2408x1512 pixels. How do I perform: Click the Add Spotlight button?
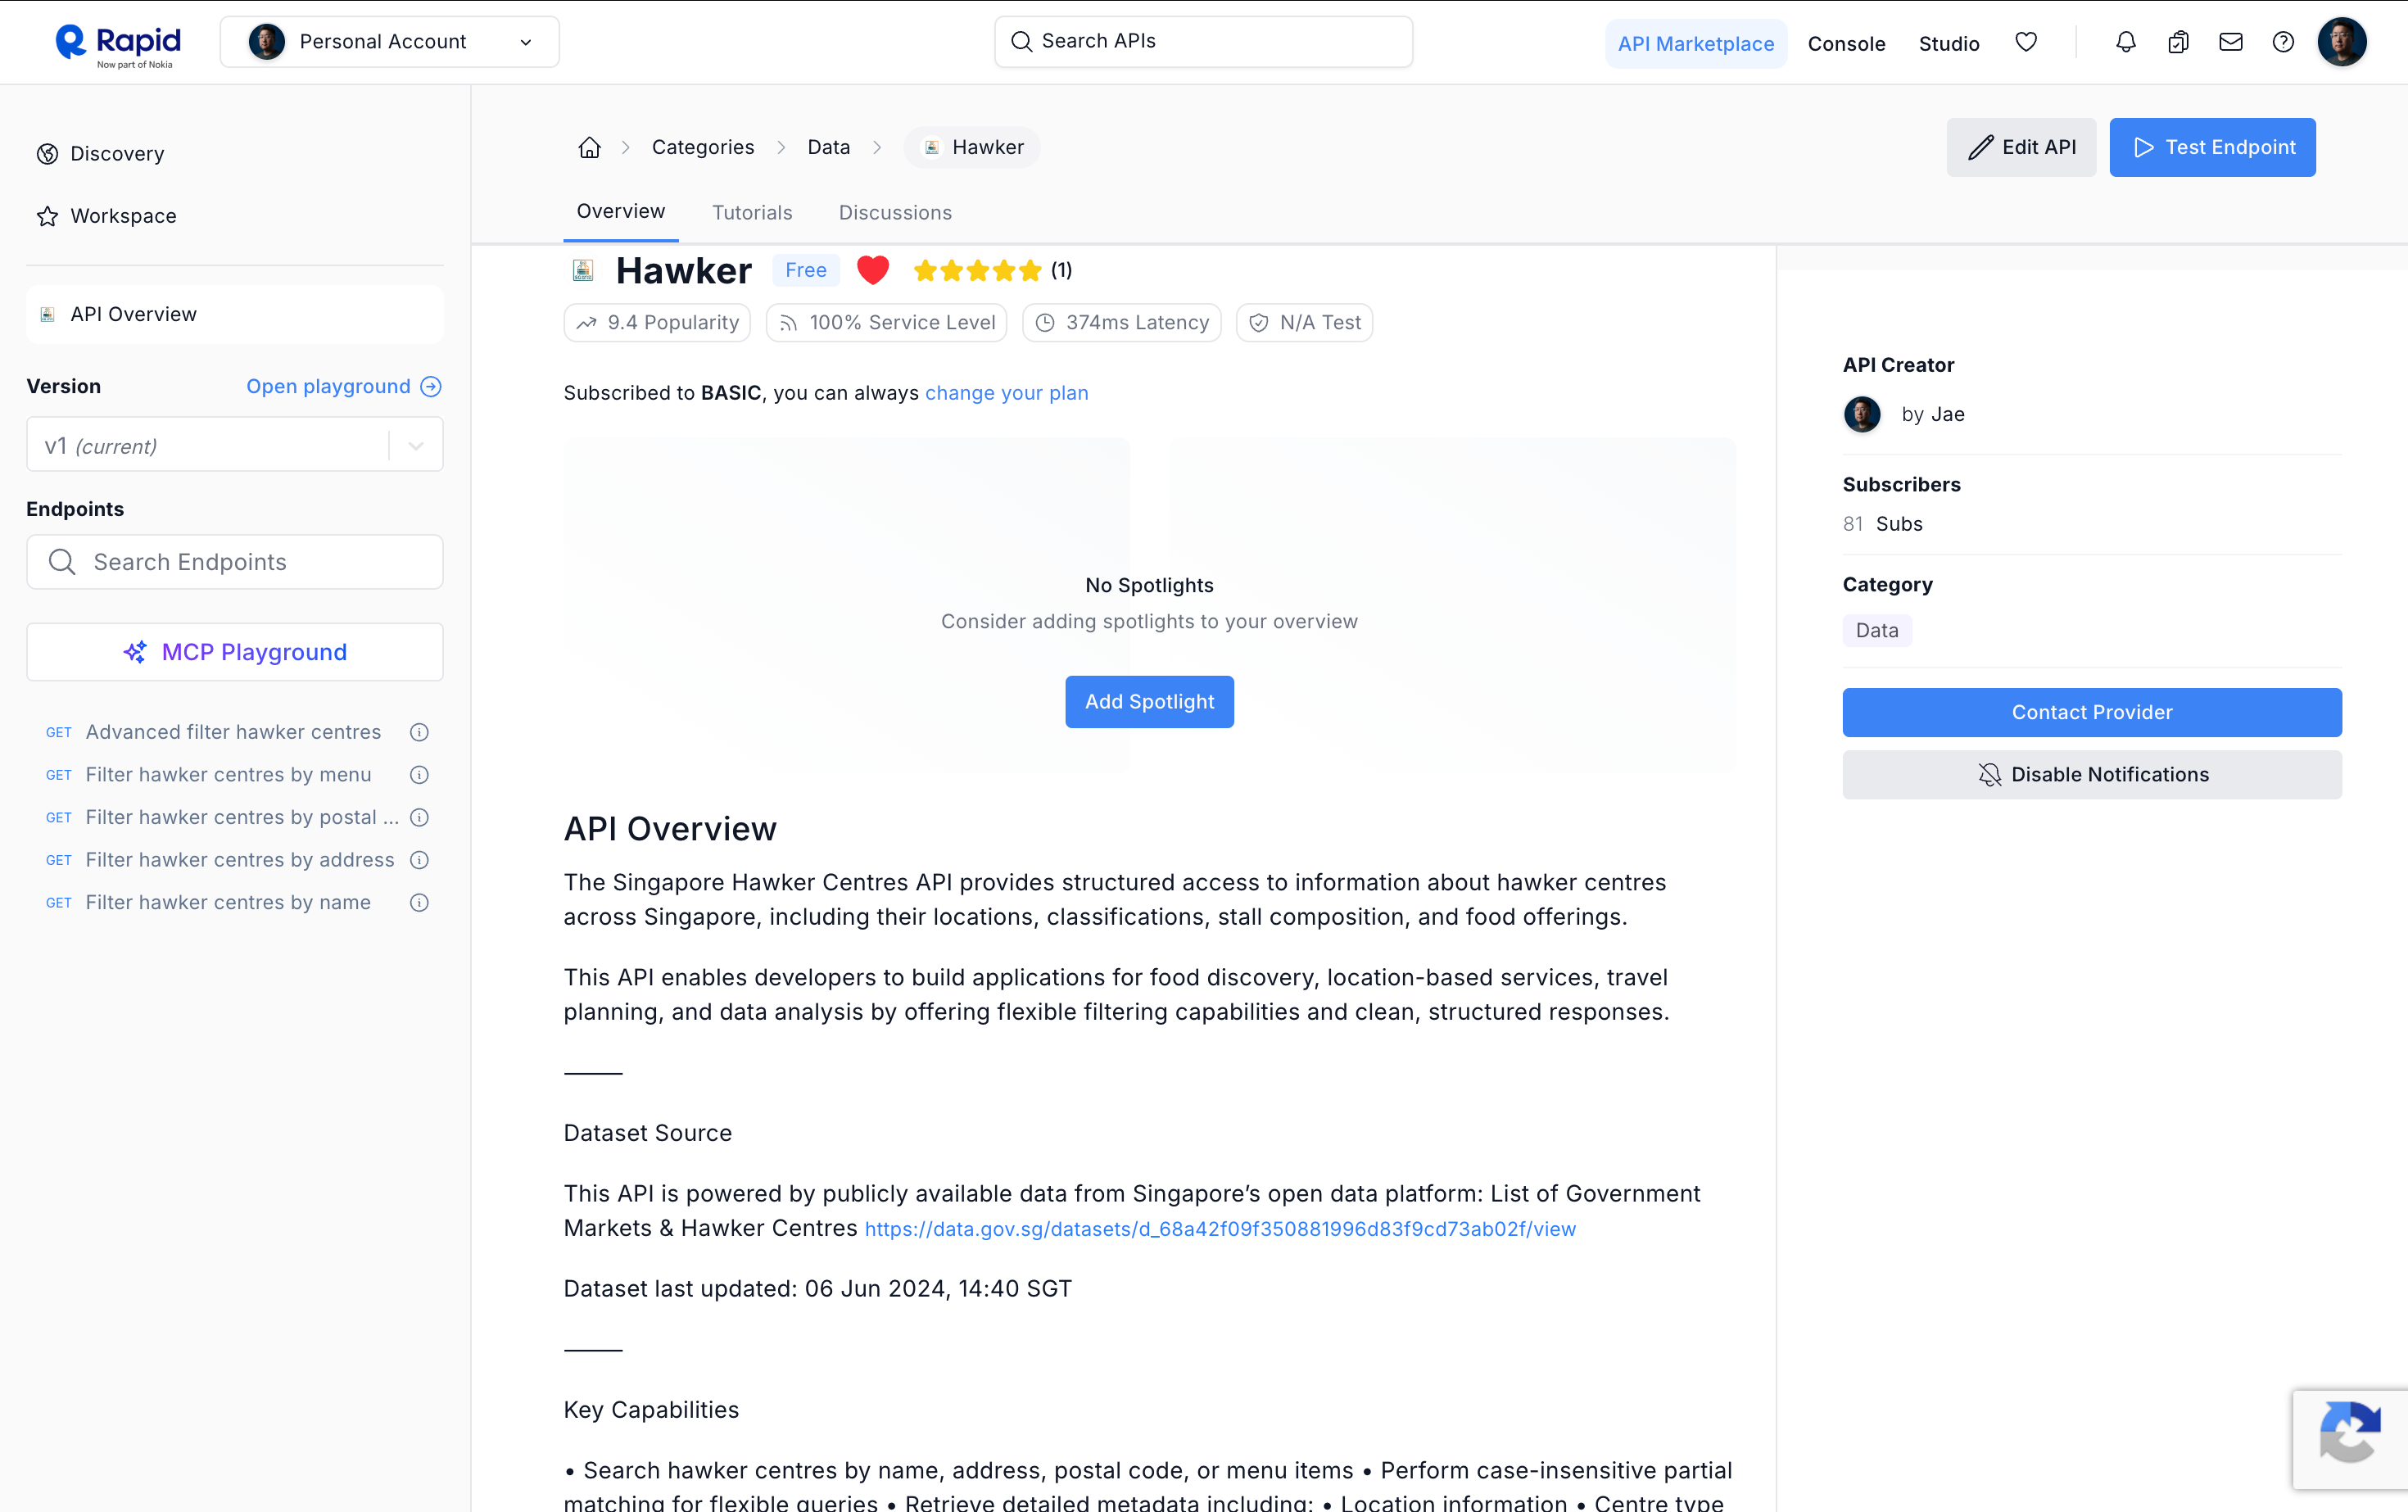click(1149, 702)
